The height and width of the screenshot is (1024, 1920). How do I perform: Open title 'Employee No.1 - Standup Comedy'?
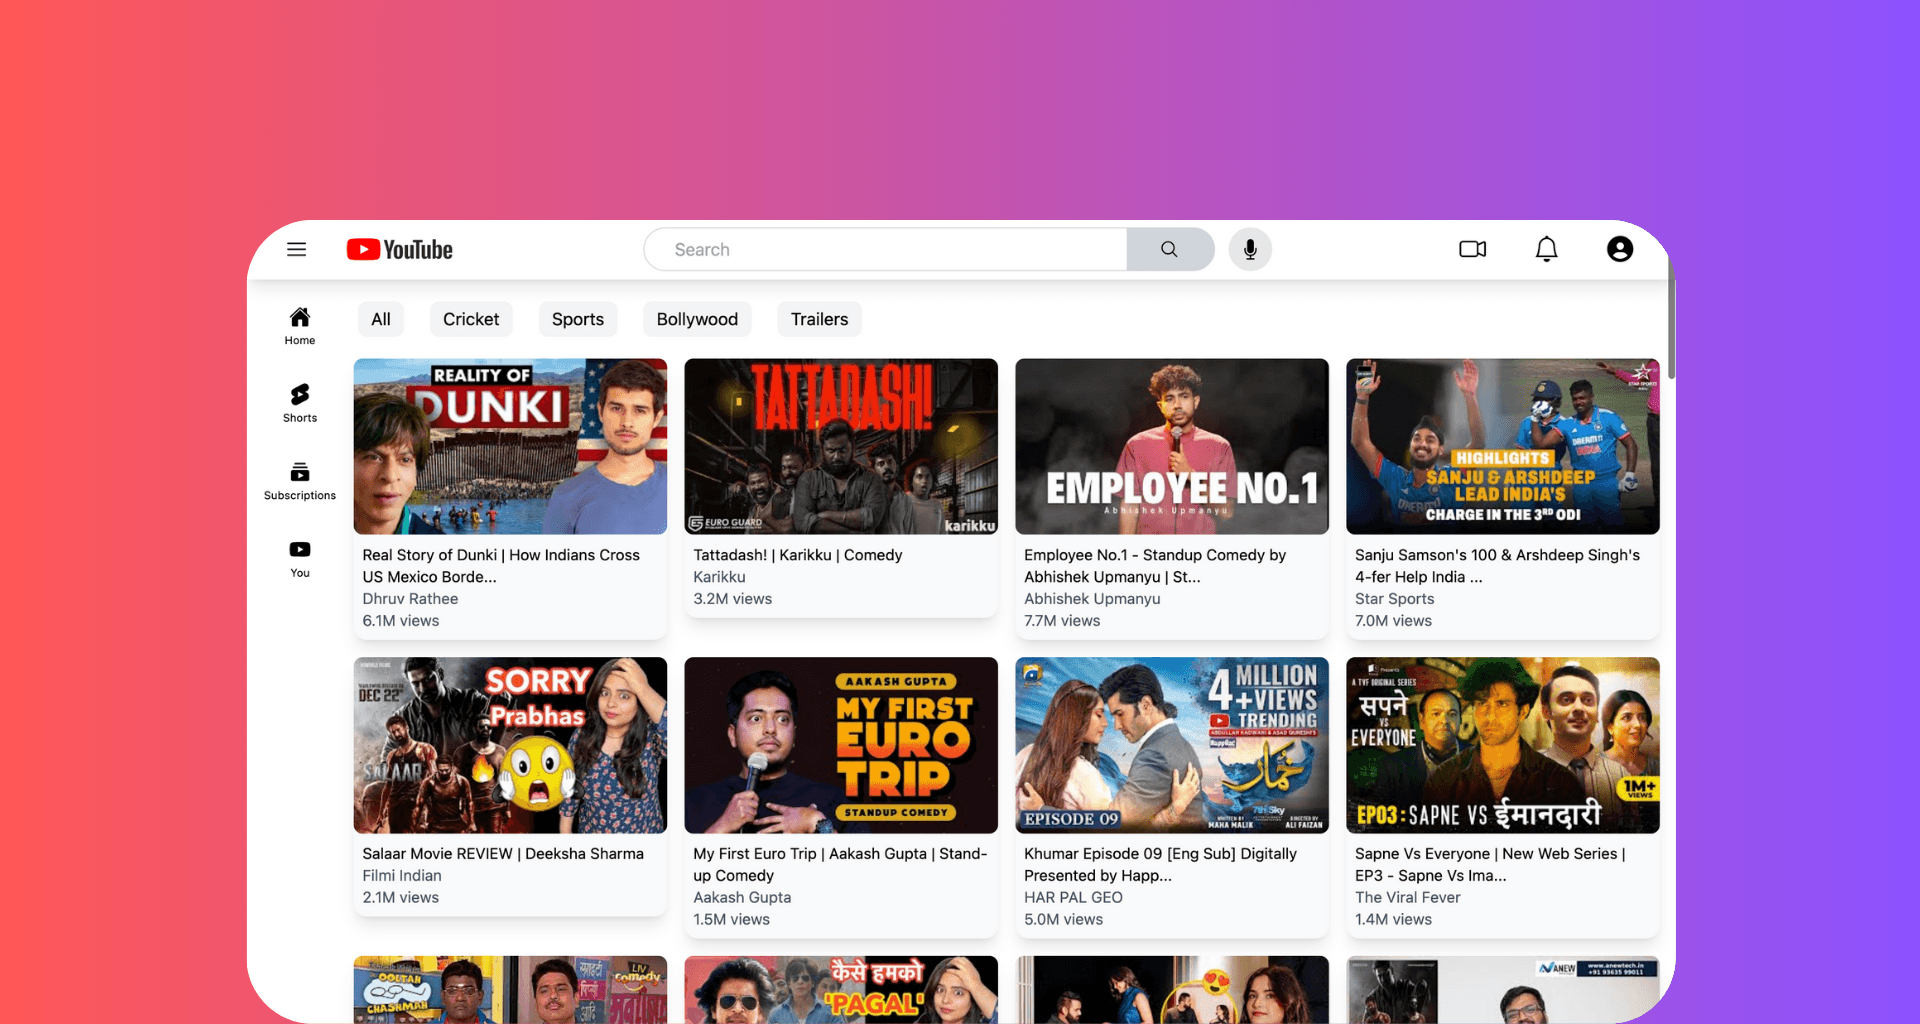pos(1155,566)
